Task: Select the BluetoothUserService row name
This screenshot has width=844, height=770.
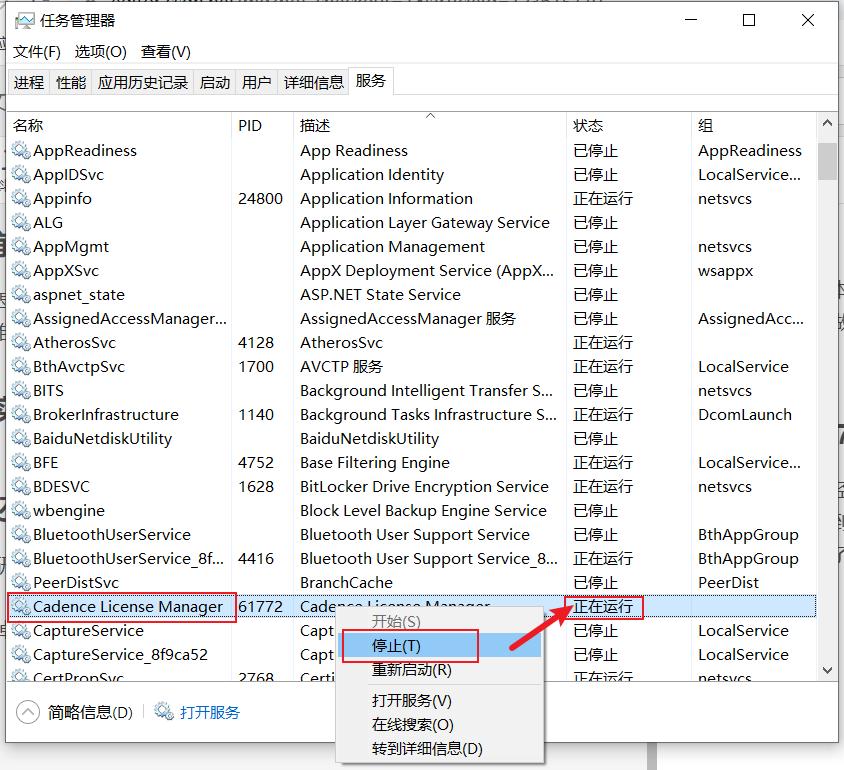Action: (112, 534)
